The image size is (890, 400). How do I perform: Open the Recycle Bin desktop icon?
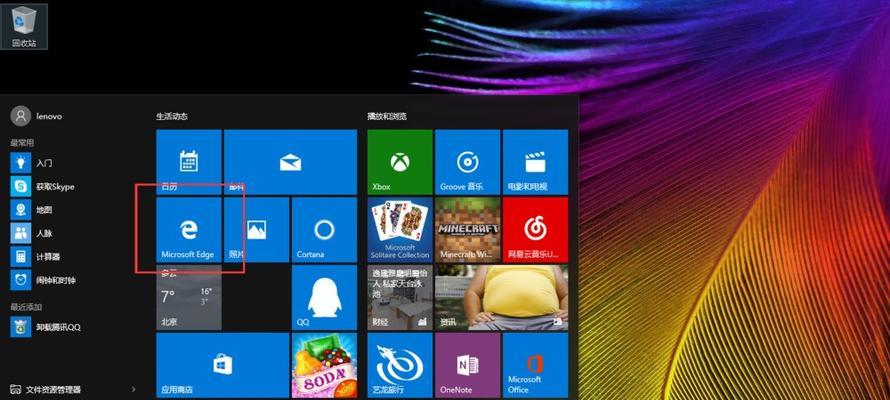point(24,26)
